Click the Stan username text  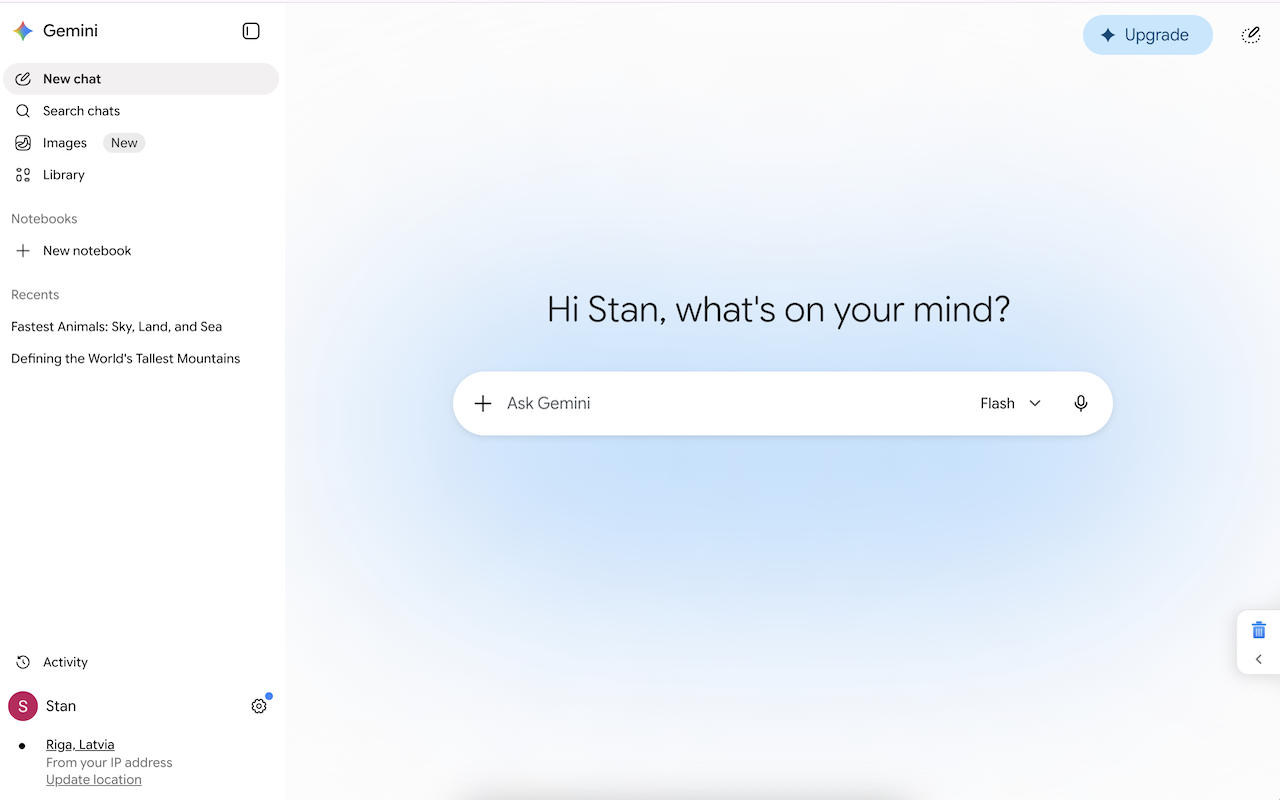(x=61, y=706)
